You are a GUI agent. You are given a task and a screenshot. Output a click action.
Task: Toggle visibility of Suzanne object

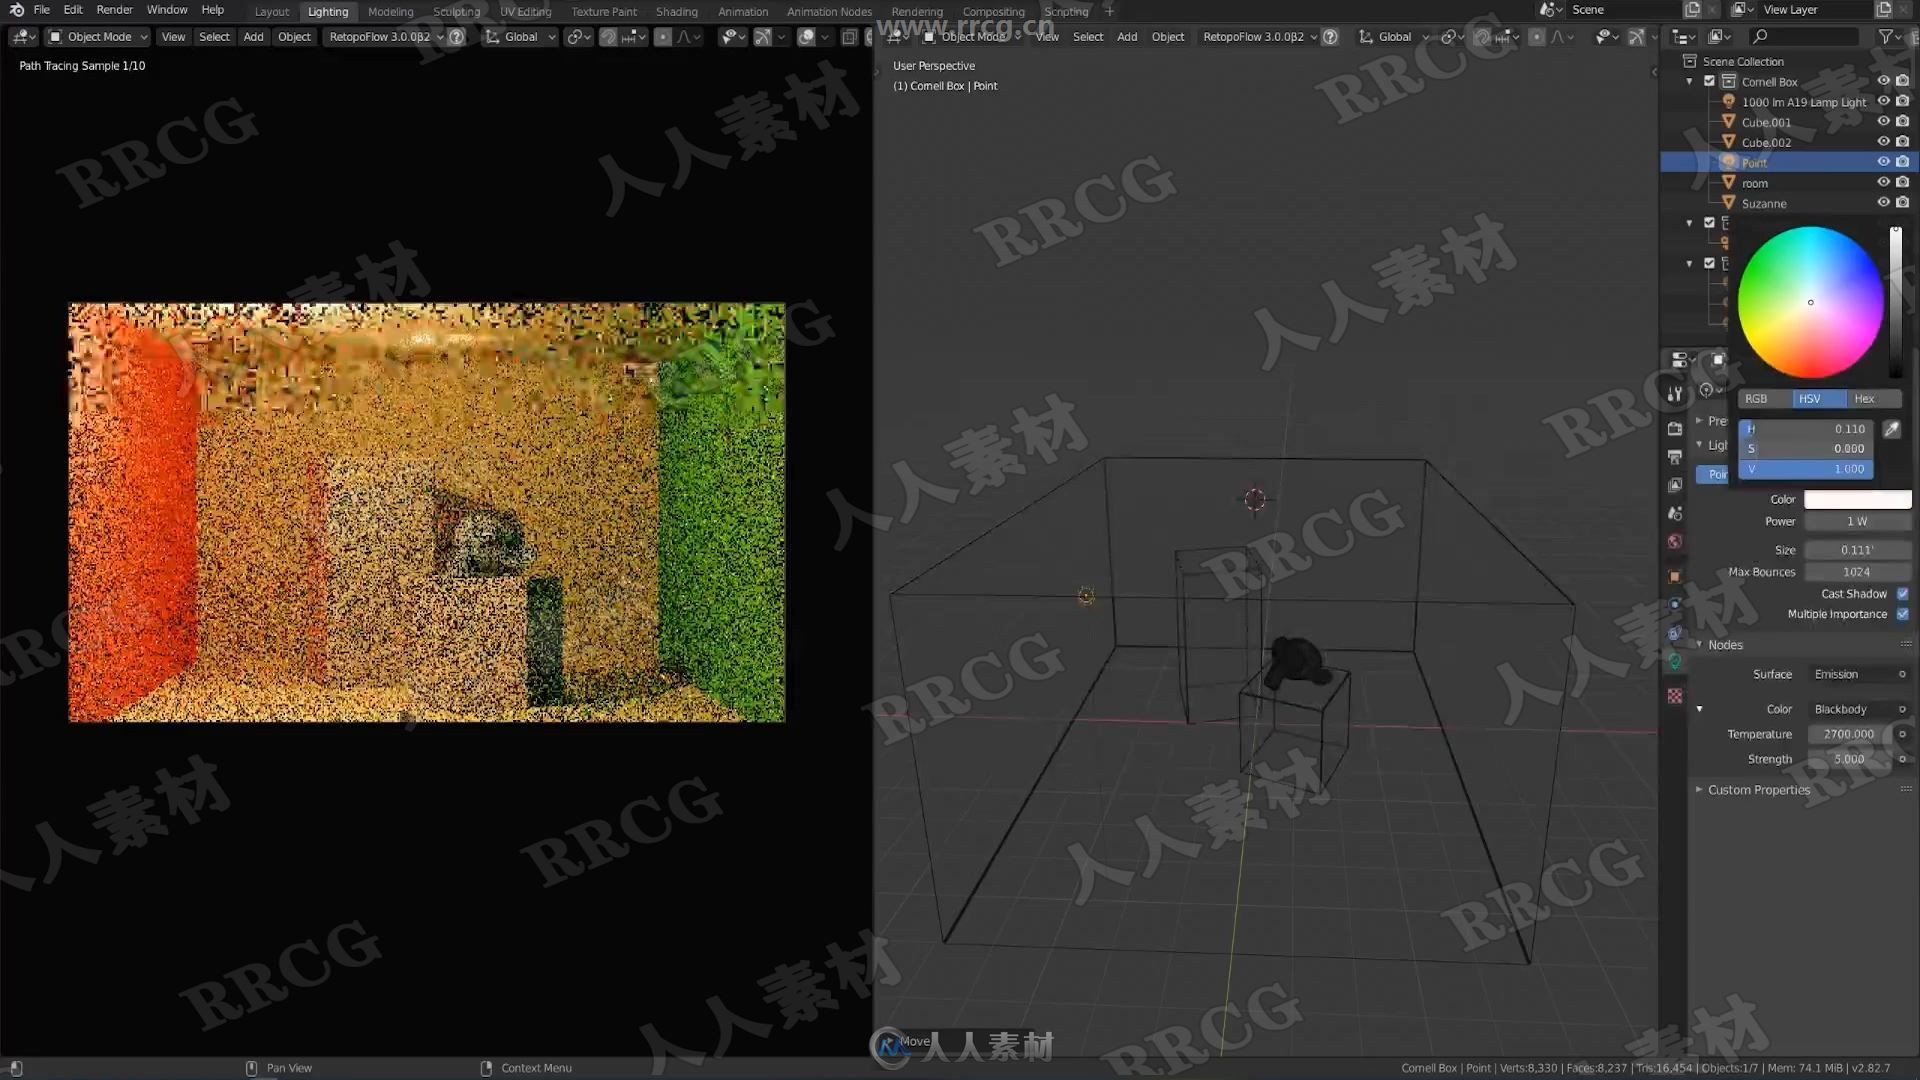pos(1882,202)
